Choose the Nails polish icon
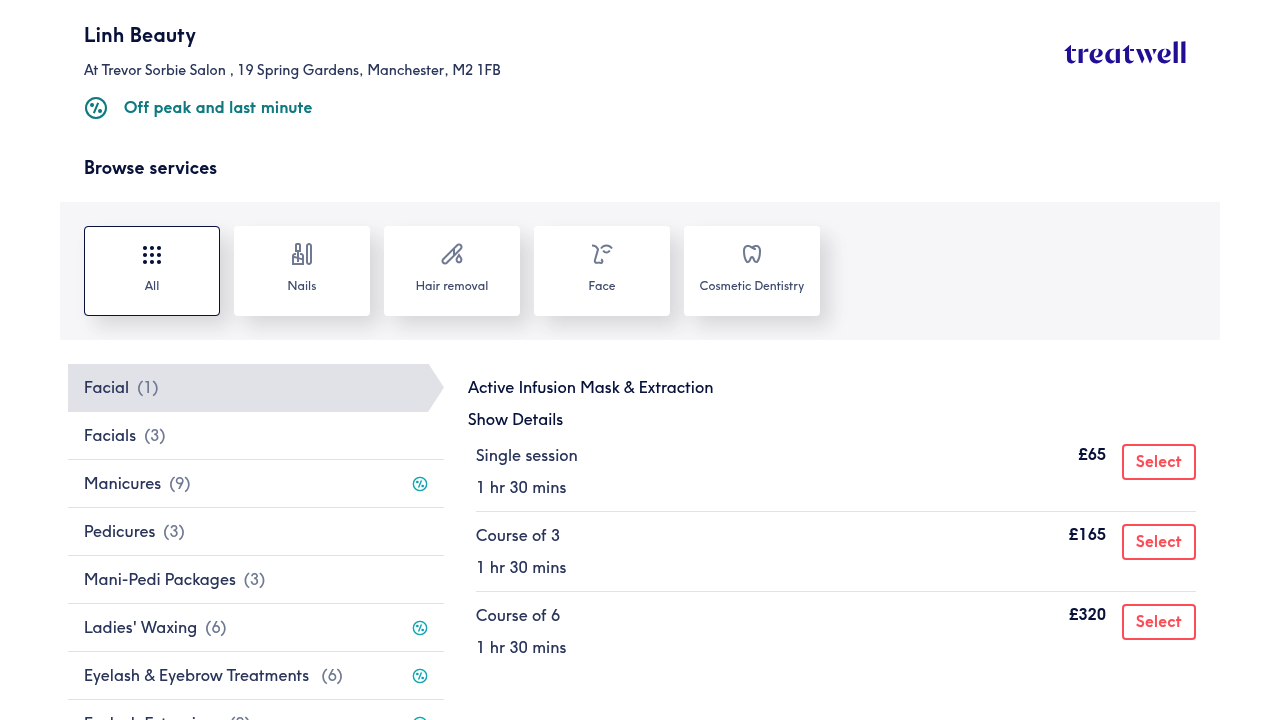 pos(302,255)
